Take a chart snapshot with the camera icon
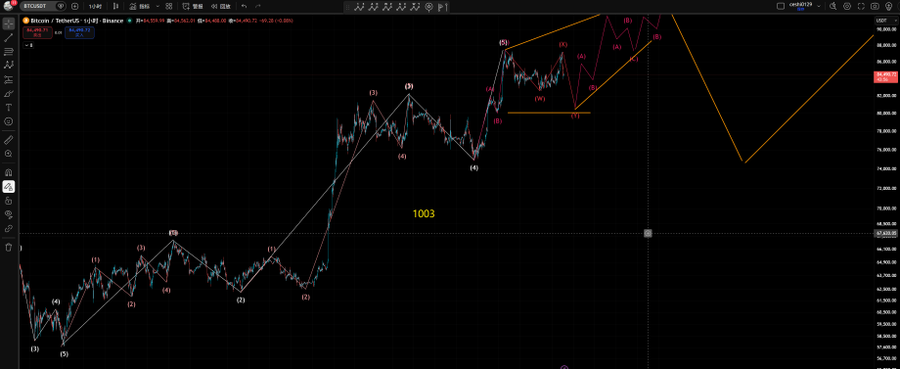 pos(874,6)
